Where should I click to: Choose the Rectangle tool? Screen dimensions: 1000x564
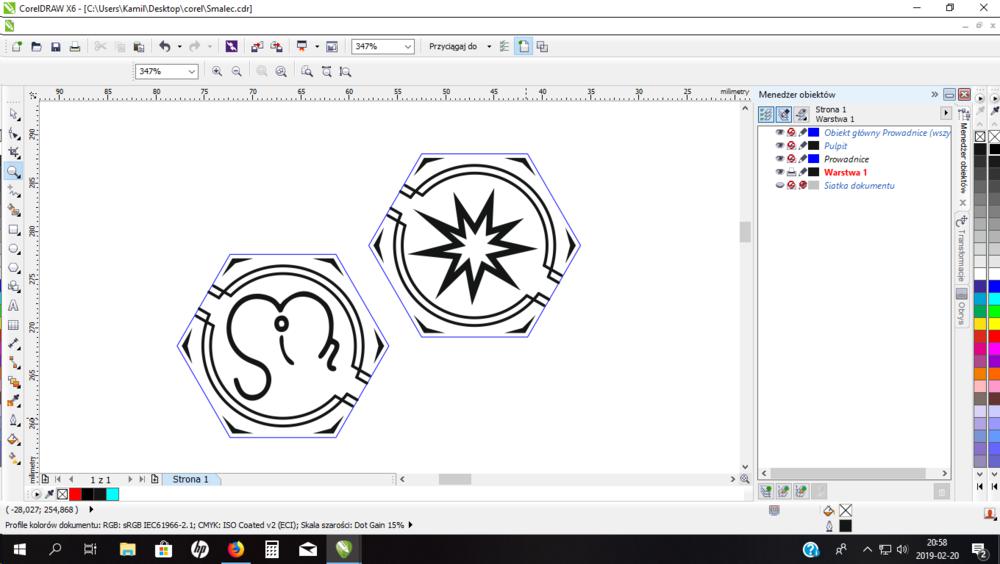tap(13, 229)
